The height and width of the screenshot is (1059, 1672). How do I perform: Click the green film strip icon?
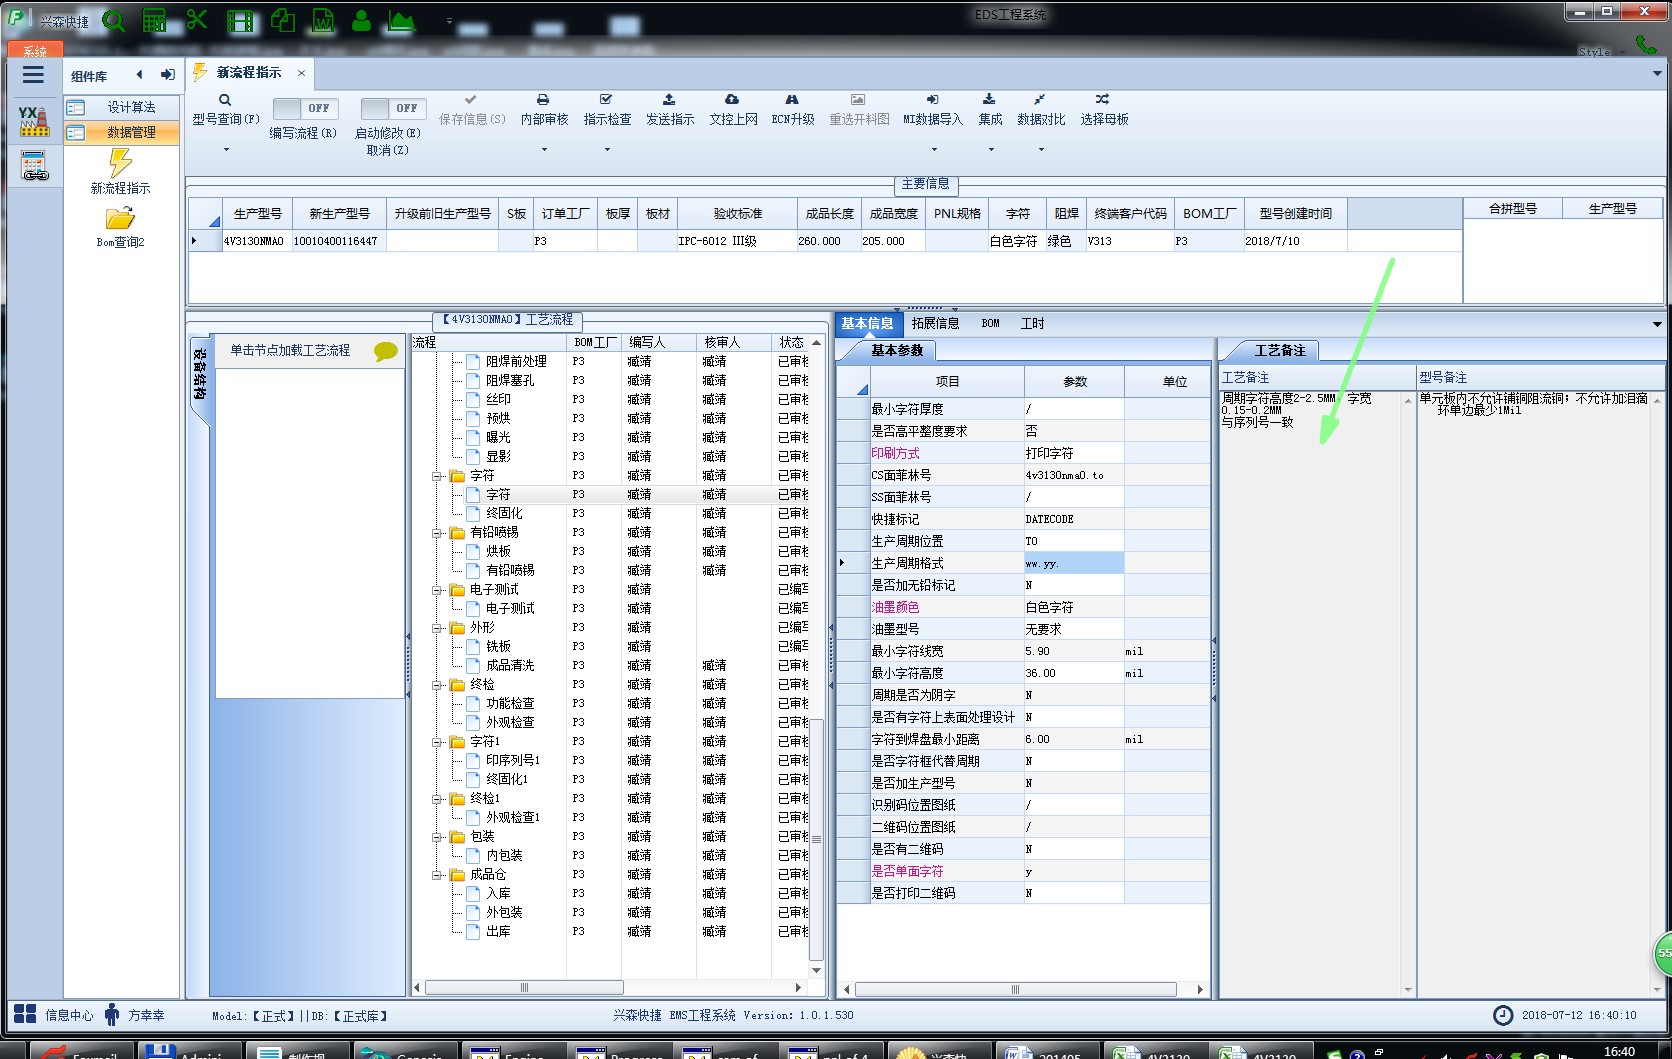[x=240, y=20]
